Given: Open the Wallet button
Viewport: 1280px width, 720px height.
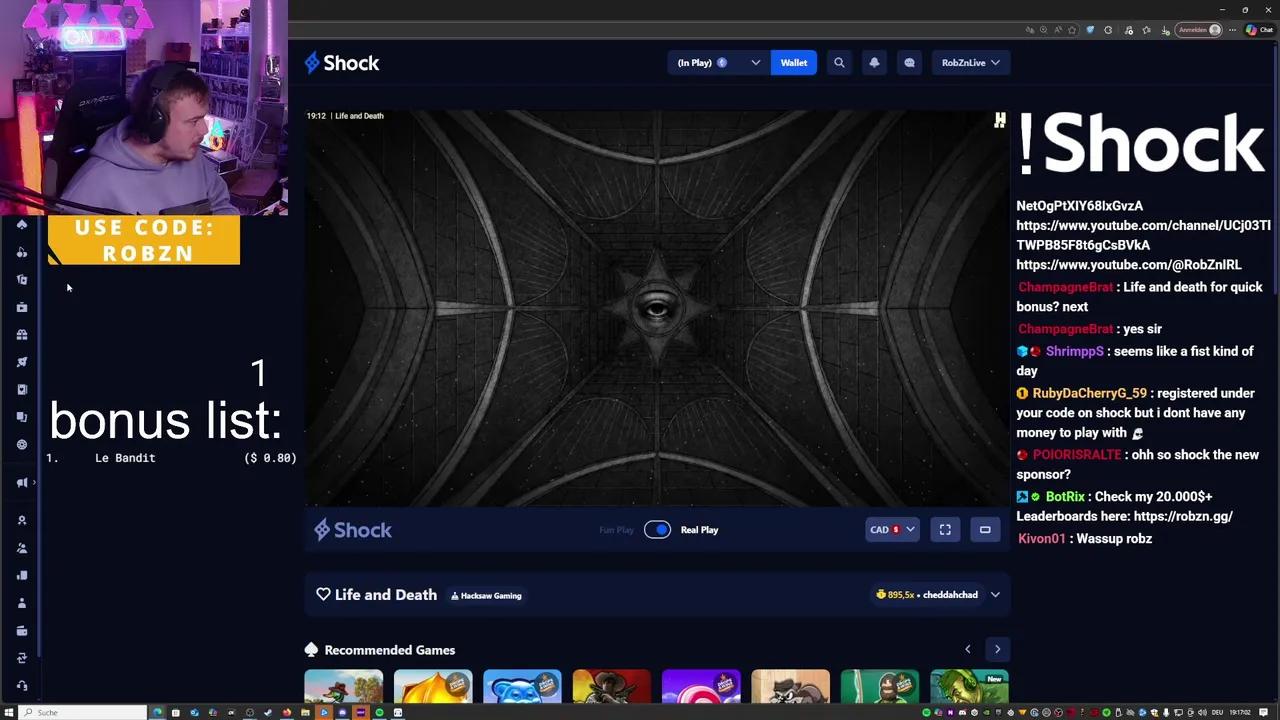Looking at the screenshot, I should coord(793,62).
